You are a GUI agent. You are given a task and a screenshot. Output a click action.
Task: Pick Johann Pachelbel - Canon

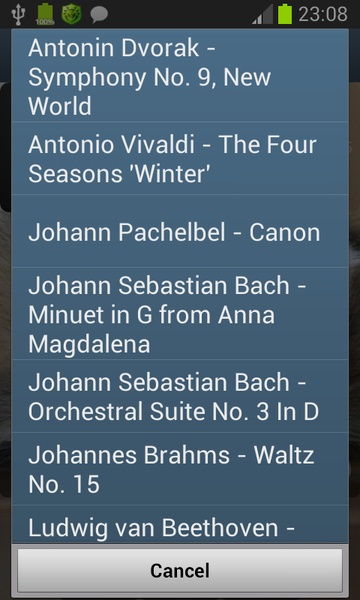tap(180, 231)
